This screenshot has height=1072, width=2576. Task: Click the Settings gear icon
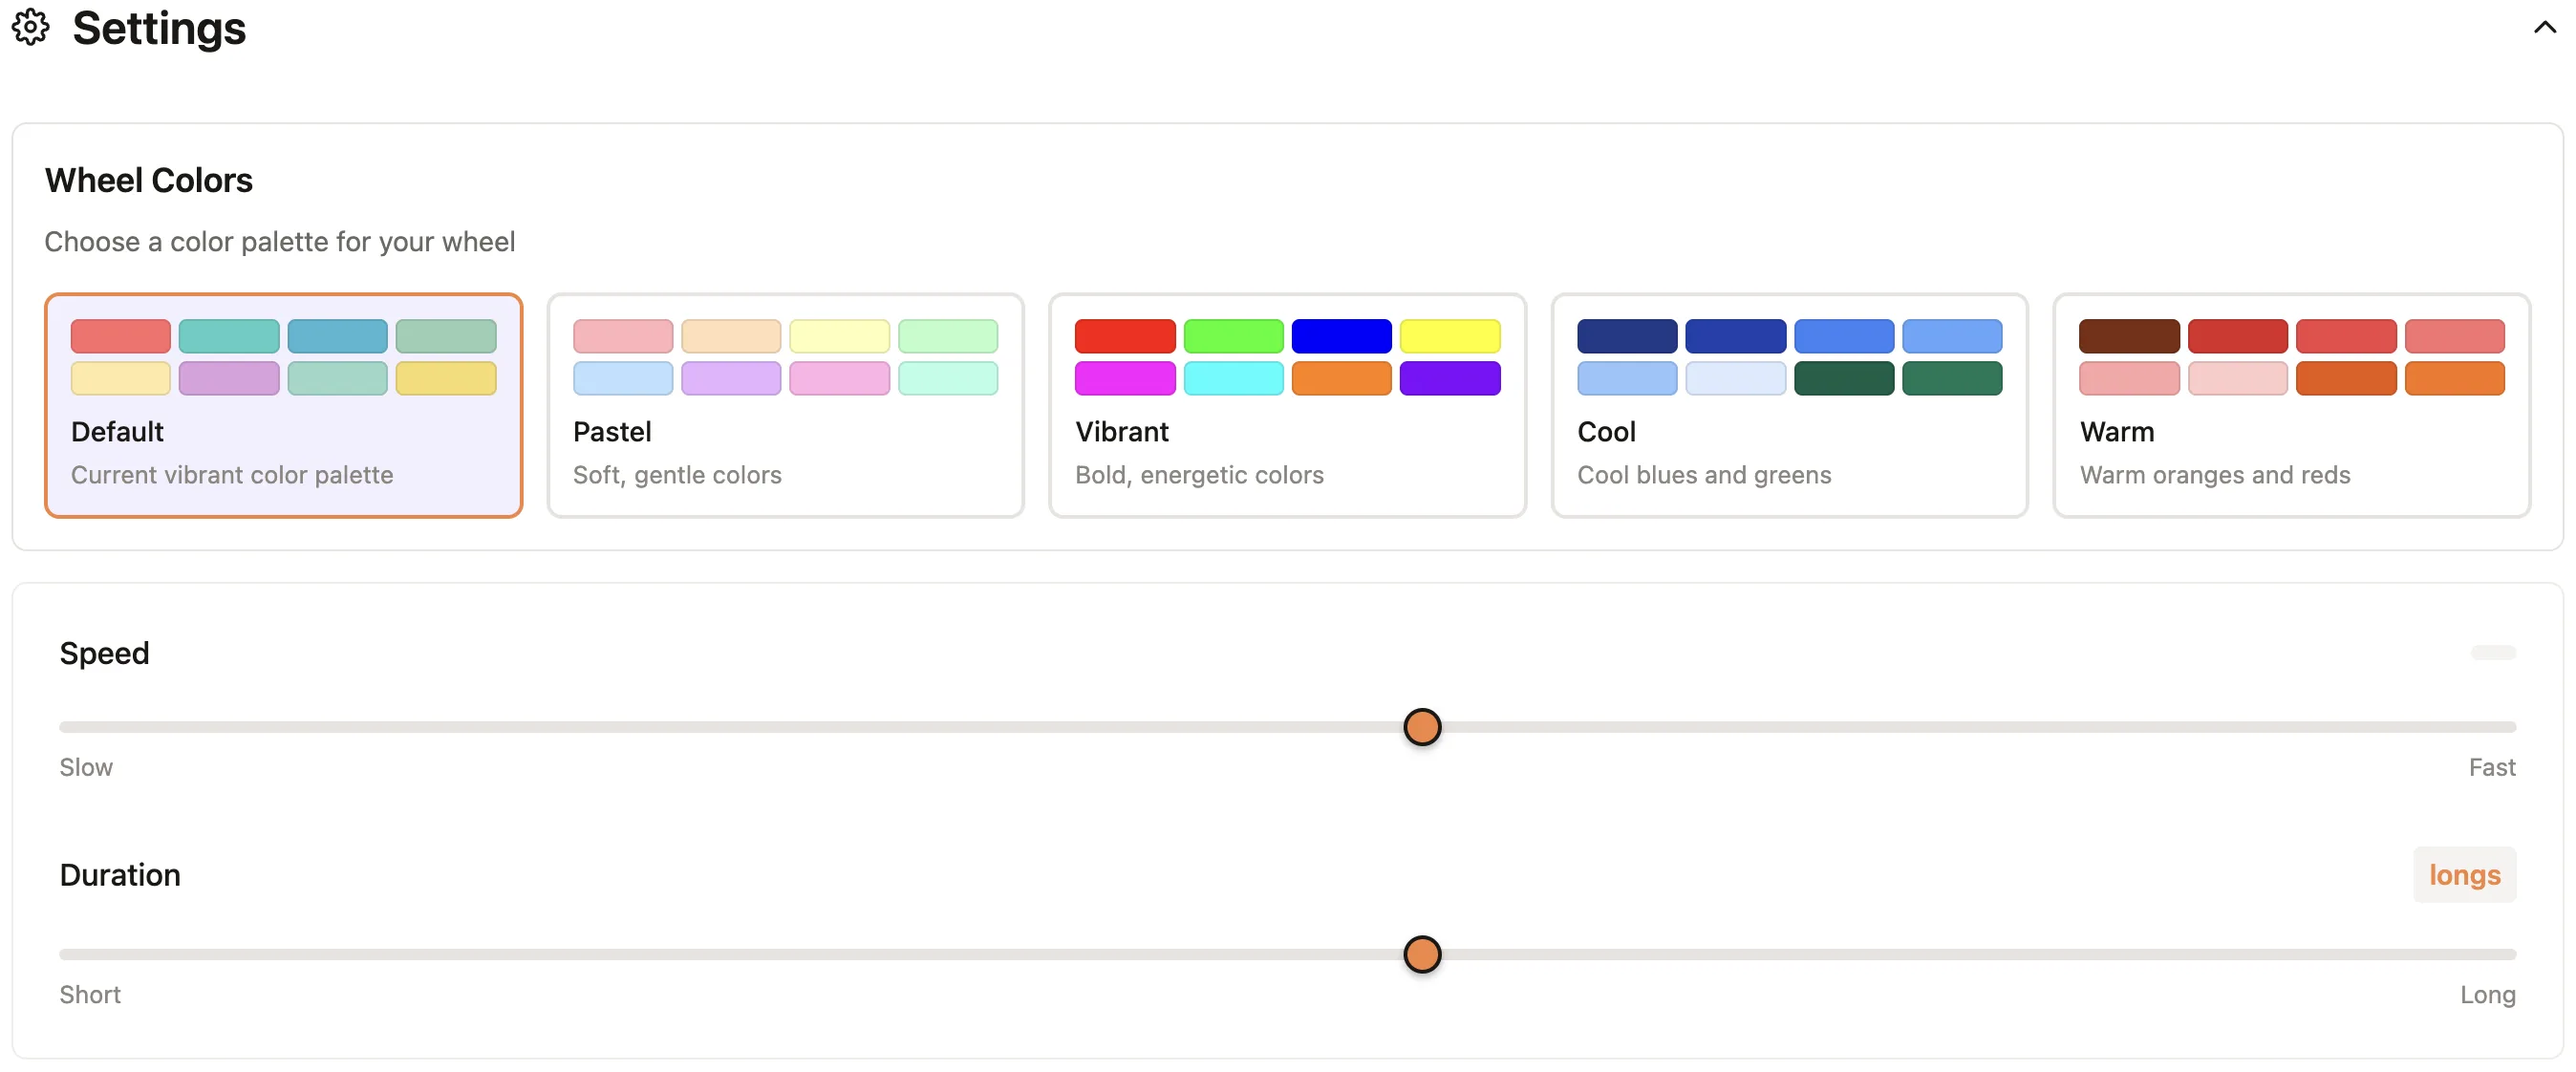tap(30, 27)
